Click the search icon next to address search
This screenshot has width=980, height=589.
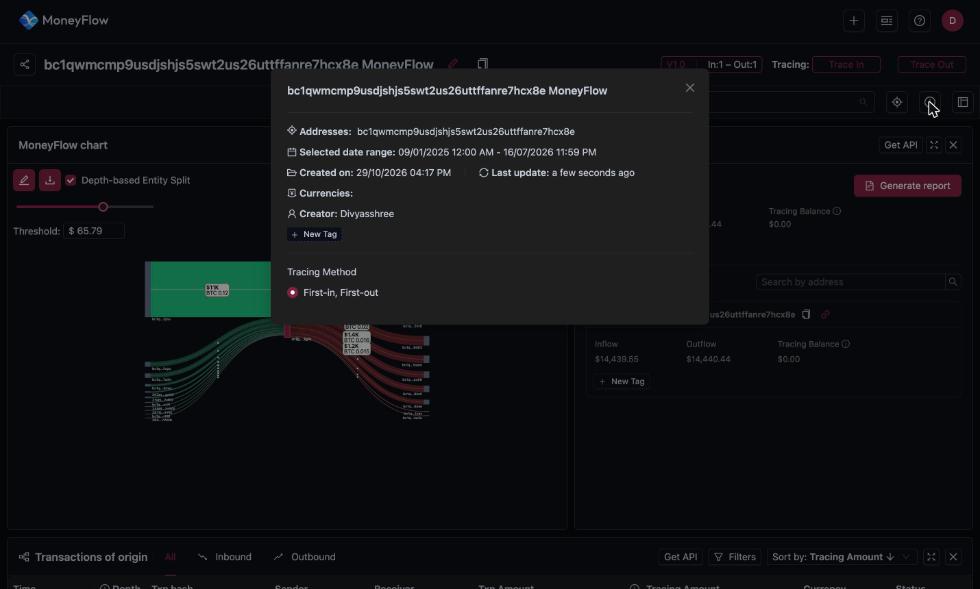tap(952, 282)
